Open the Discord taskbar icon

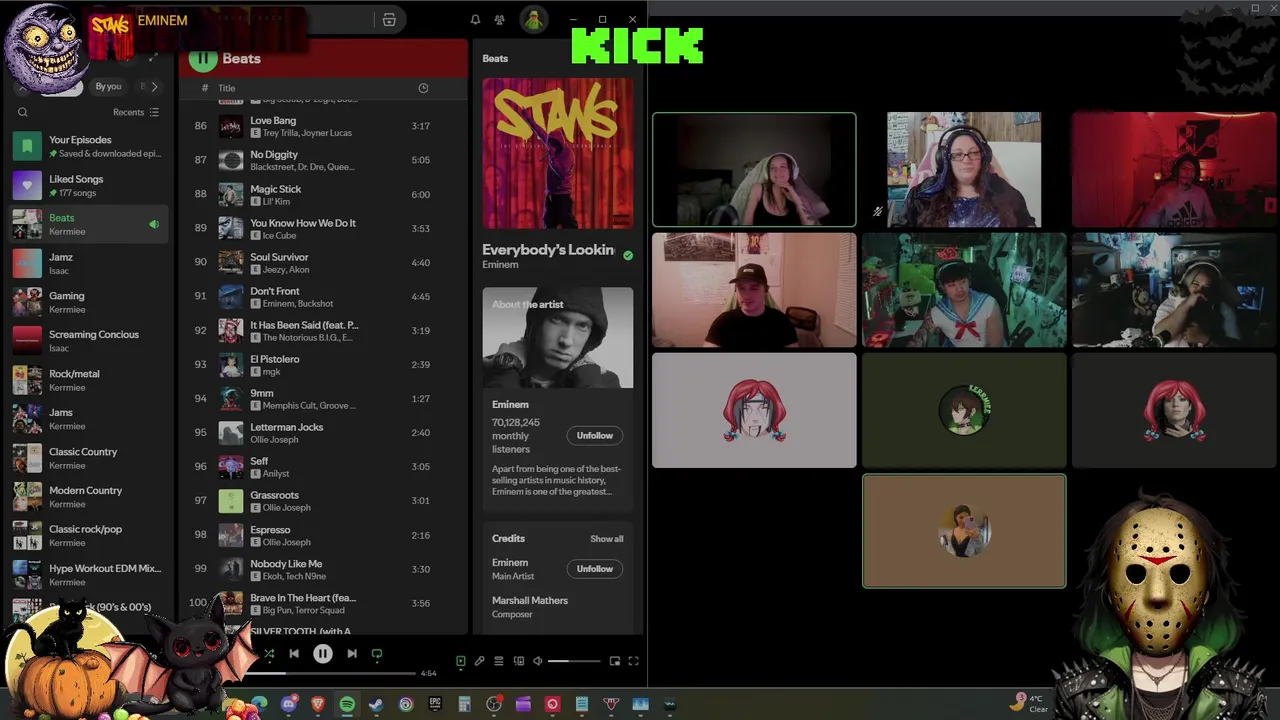coord(289,704)
